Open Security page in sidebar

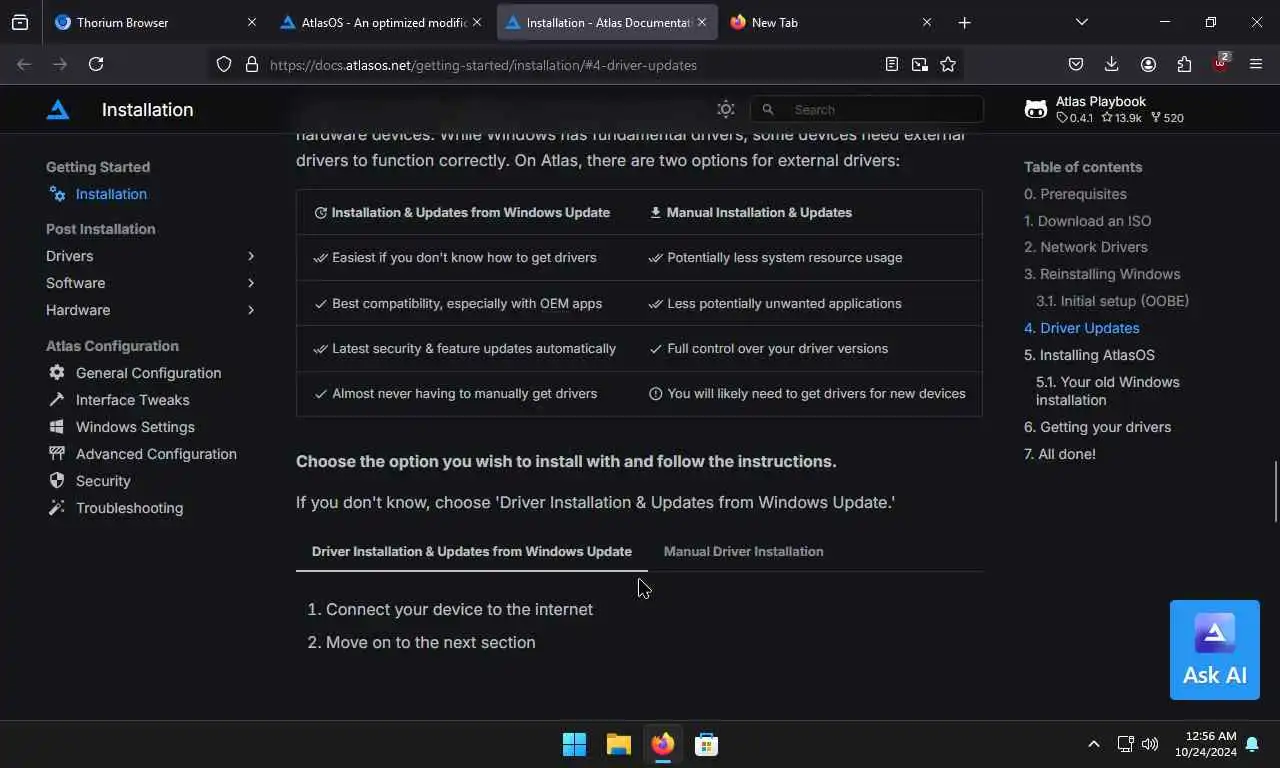103,481
